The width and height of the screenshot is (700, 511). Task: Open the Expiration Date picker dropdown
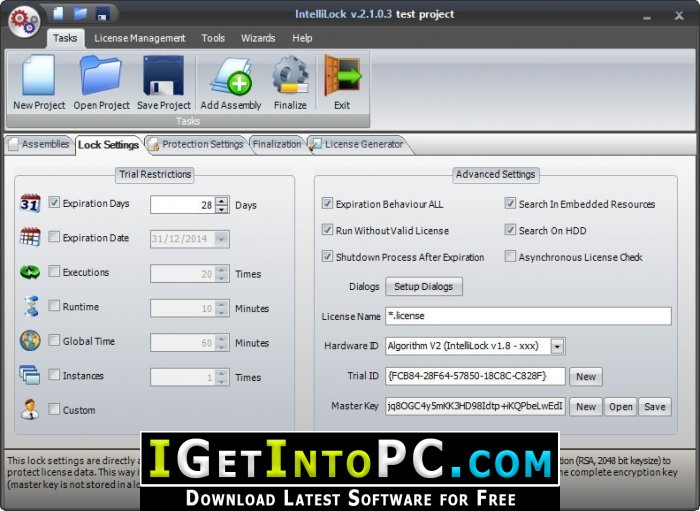221,239
